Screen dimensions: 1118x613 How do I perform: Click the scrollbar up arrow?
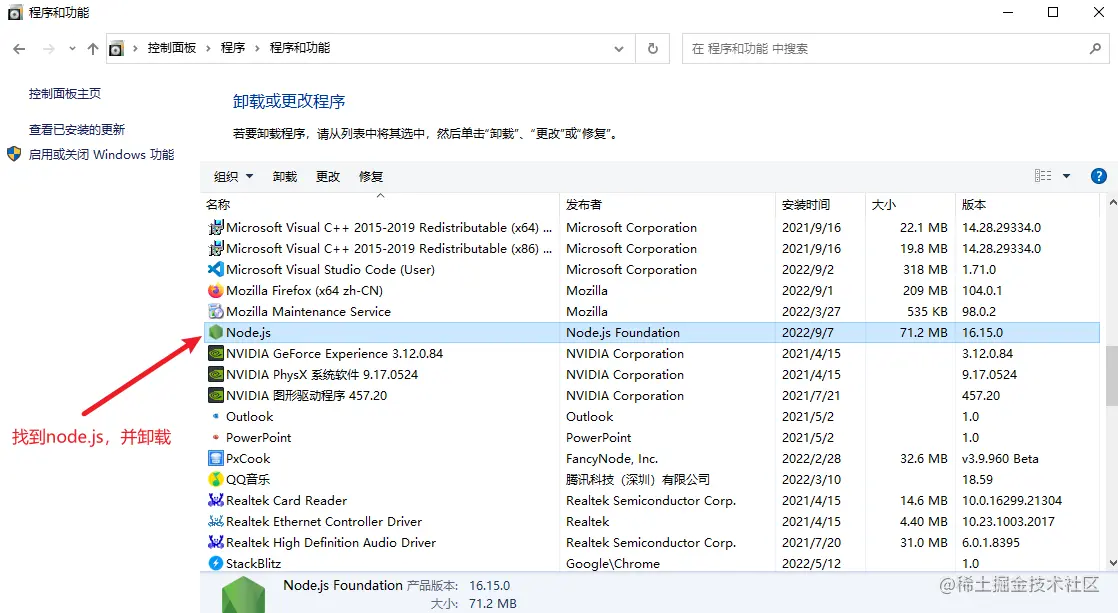pos(1112,203)
